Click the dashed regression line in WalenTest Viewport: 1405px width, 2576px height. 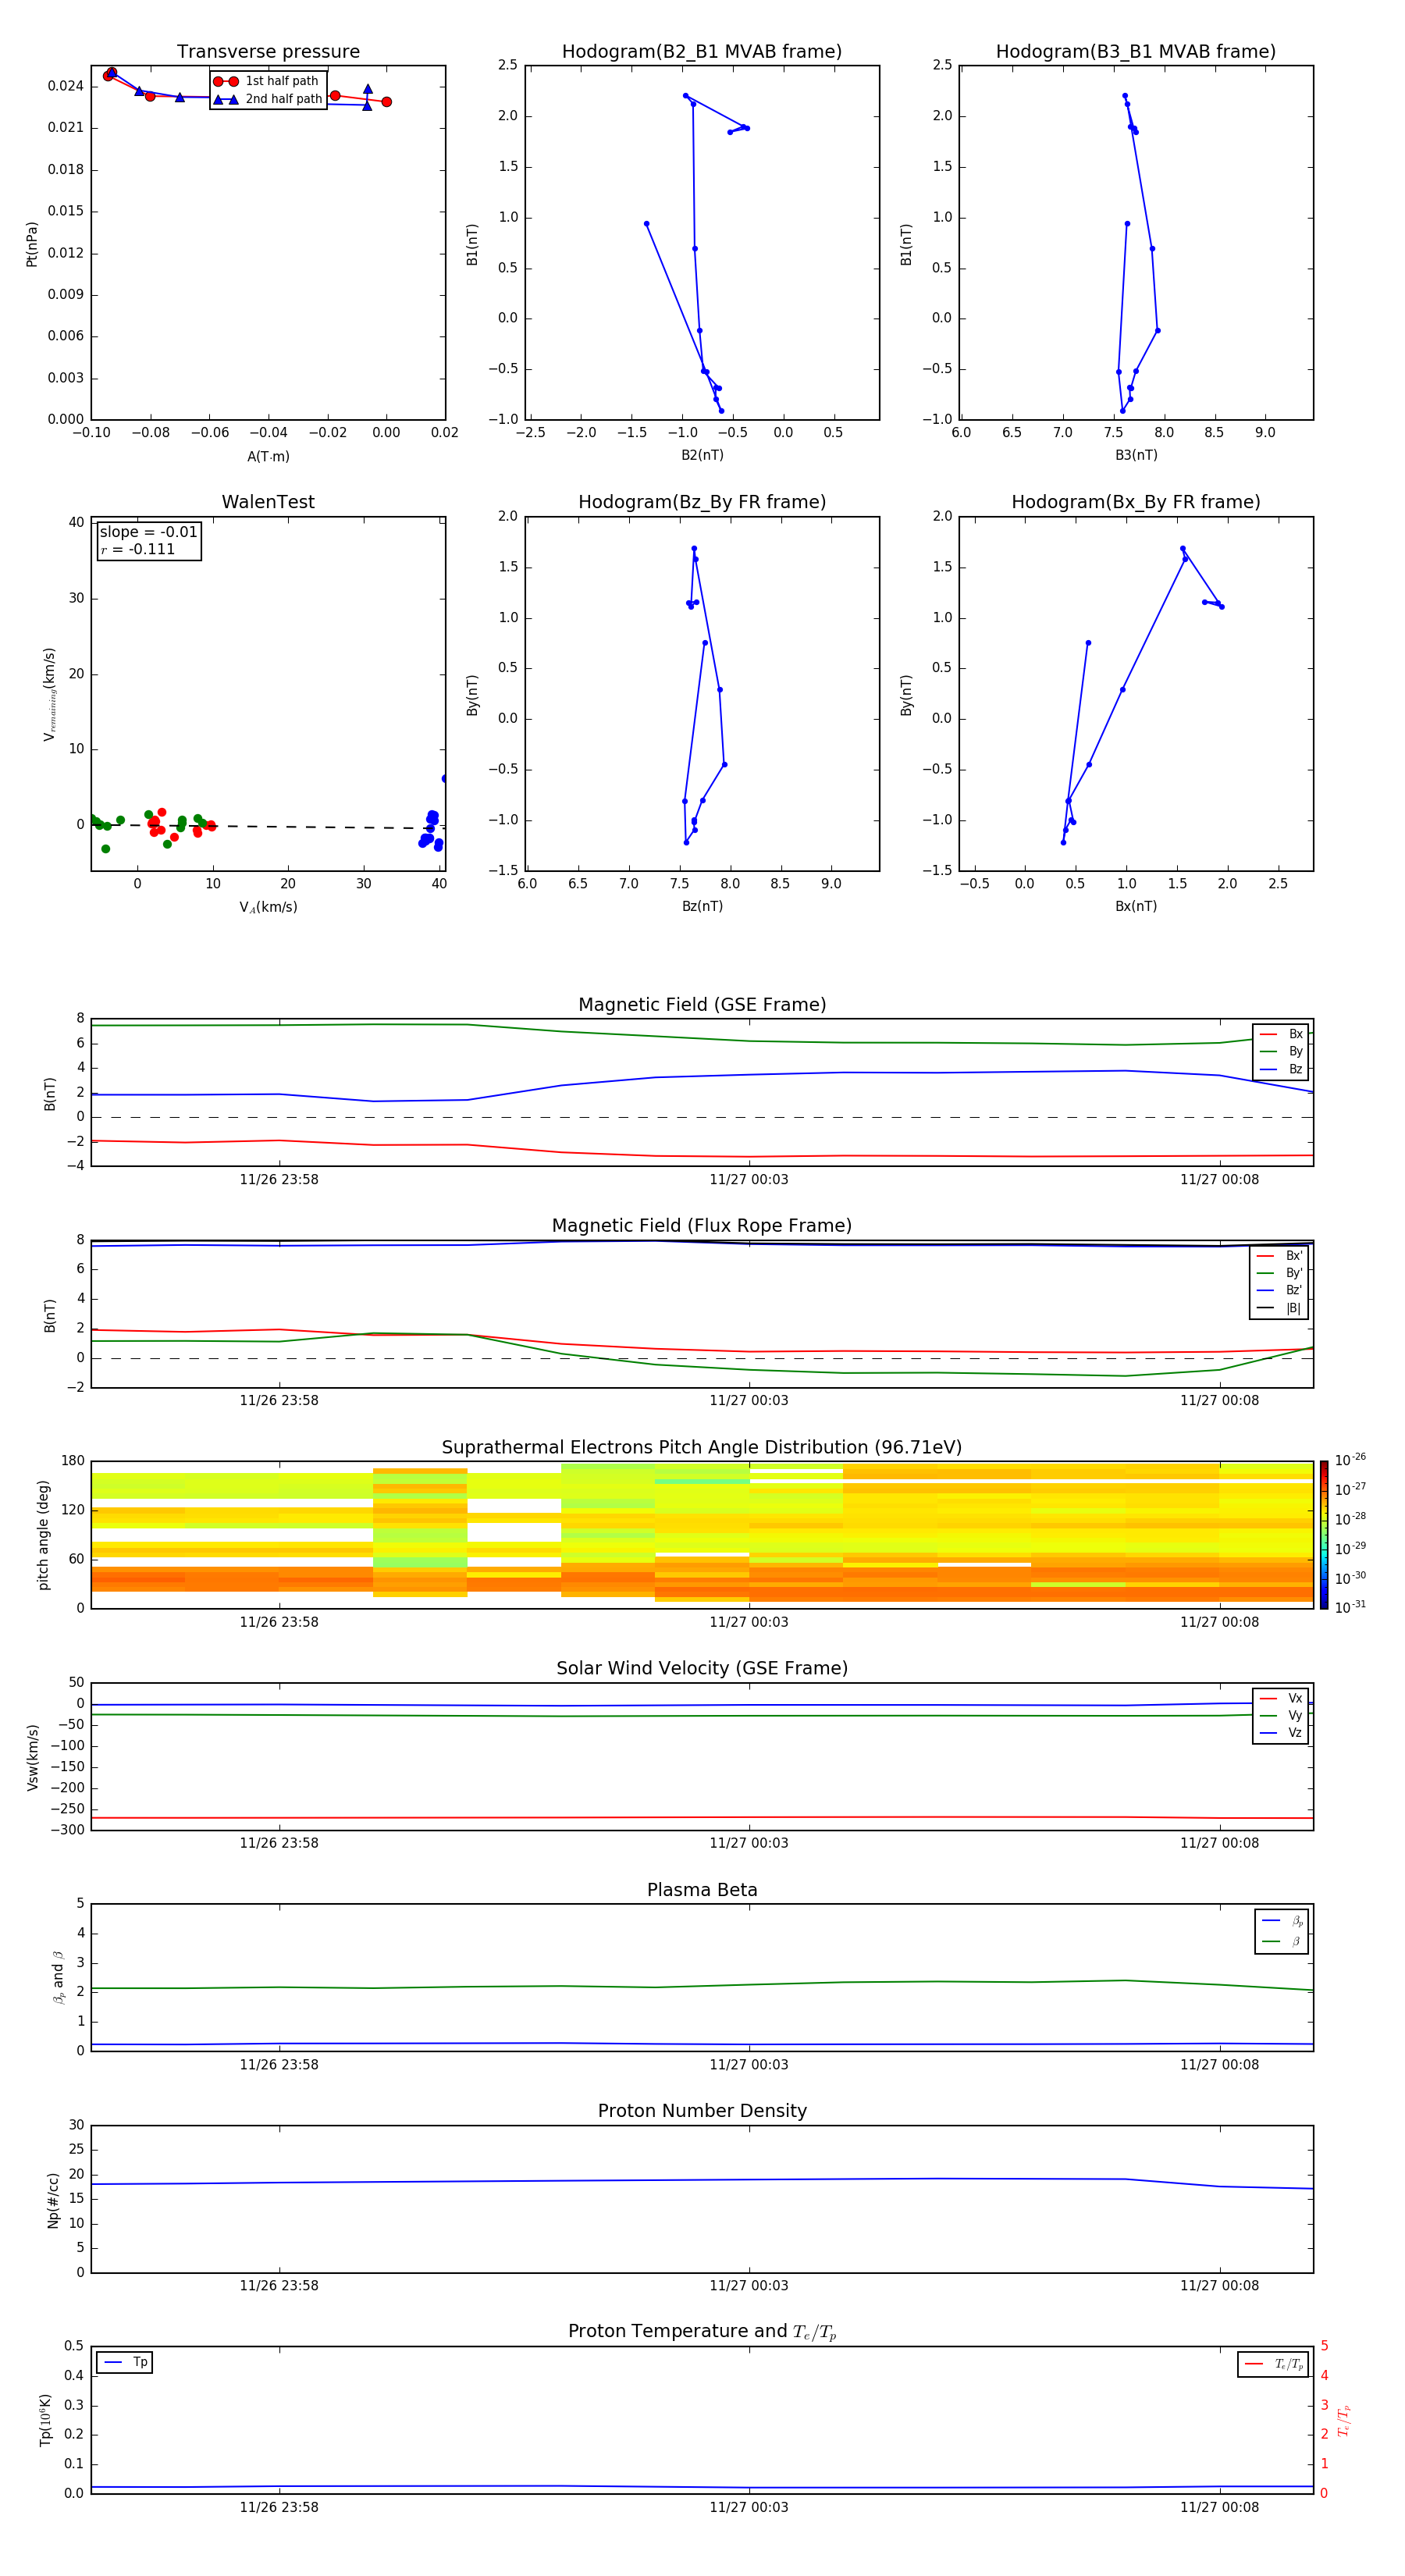[268, 826]
